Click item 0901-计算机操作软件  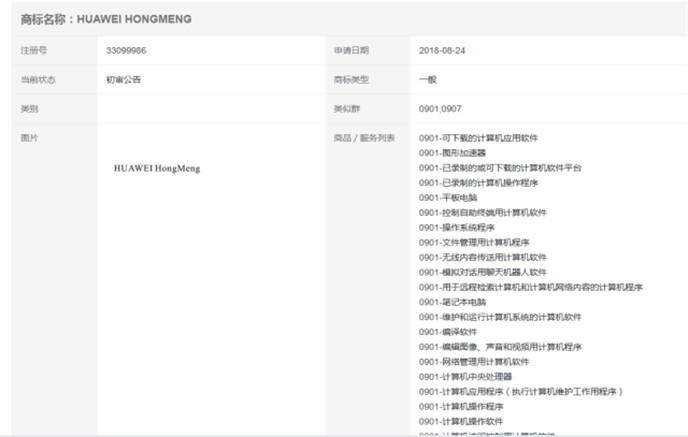(461, 422)
